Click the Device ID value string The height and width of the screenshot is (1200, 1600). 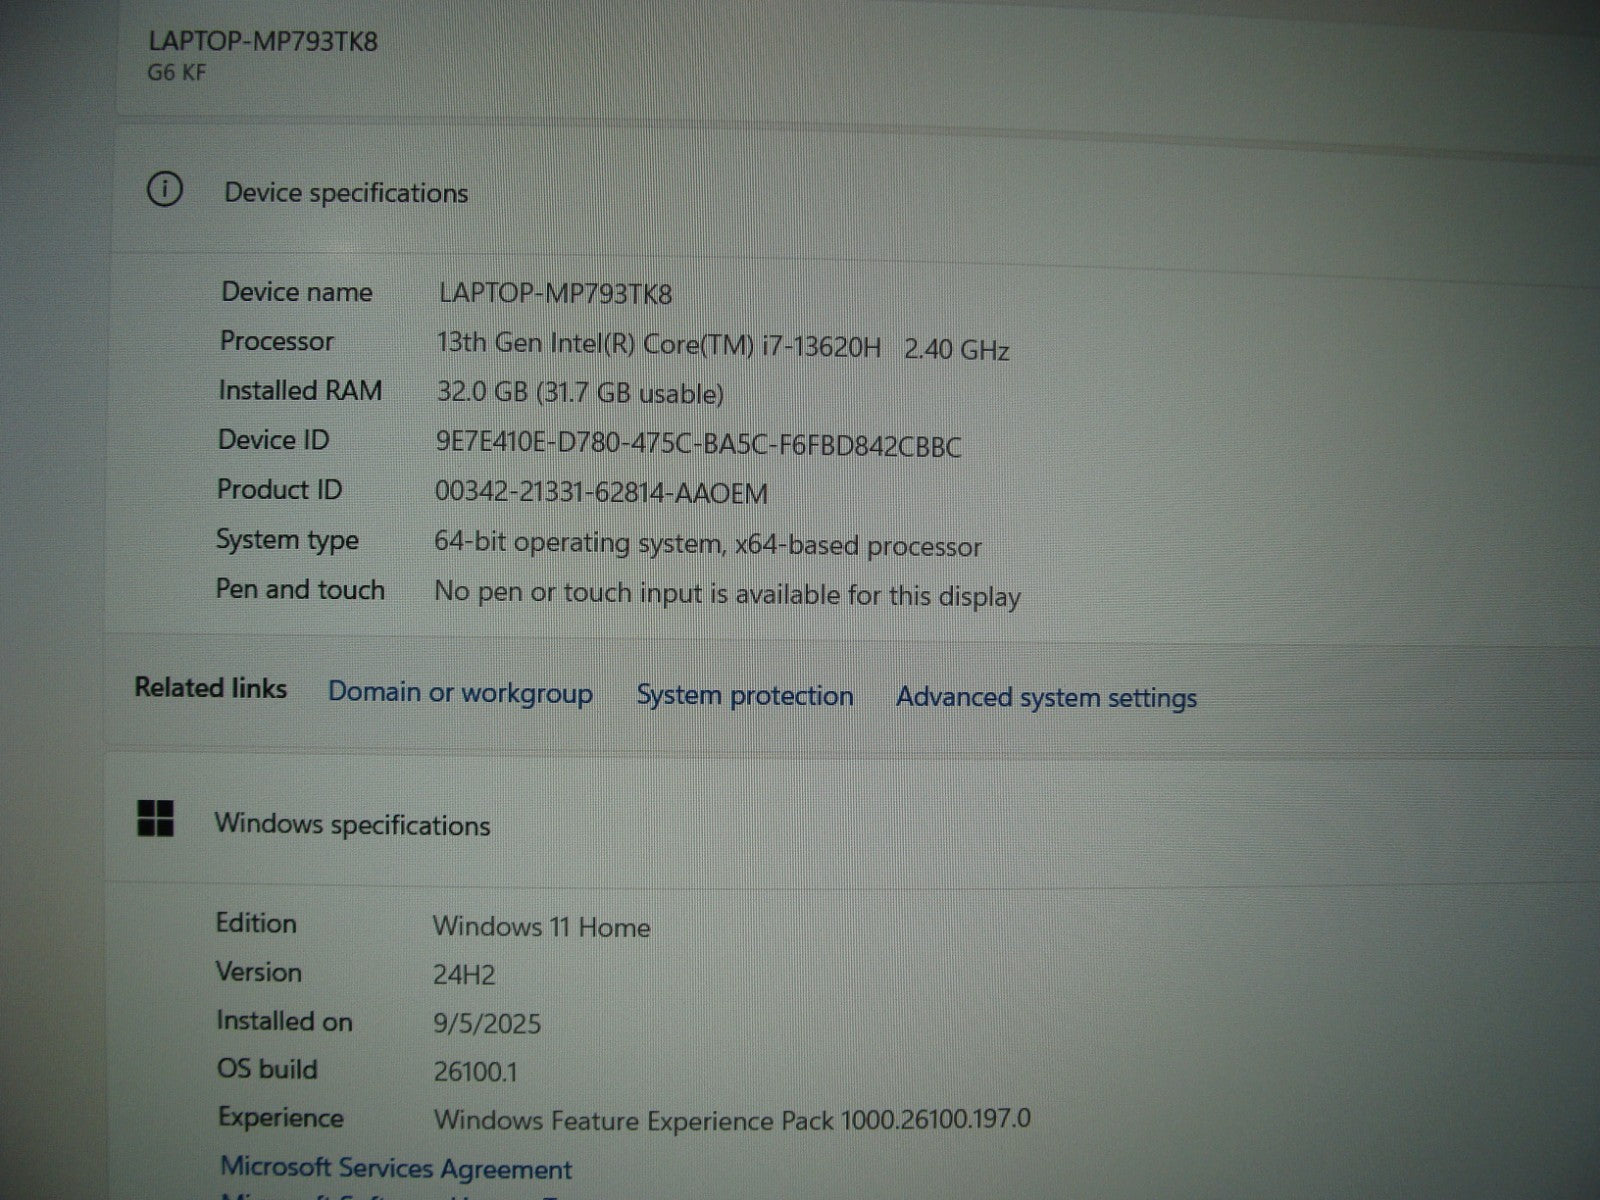pyautogui.click(x=698, y=446)
